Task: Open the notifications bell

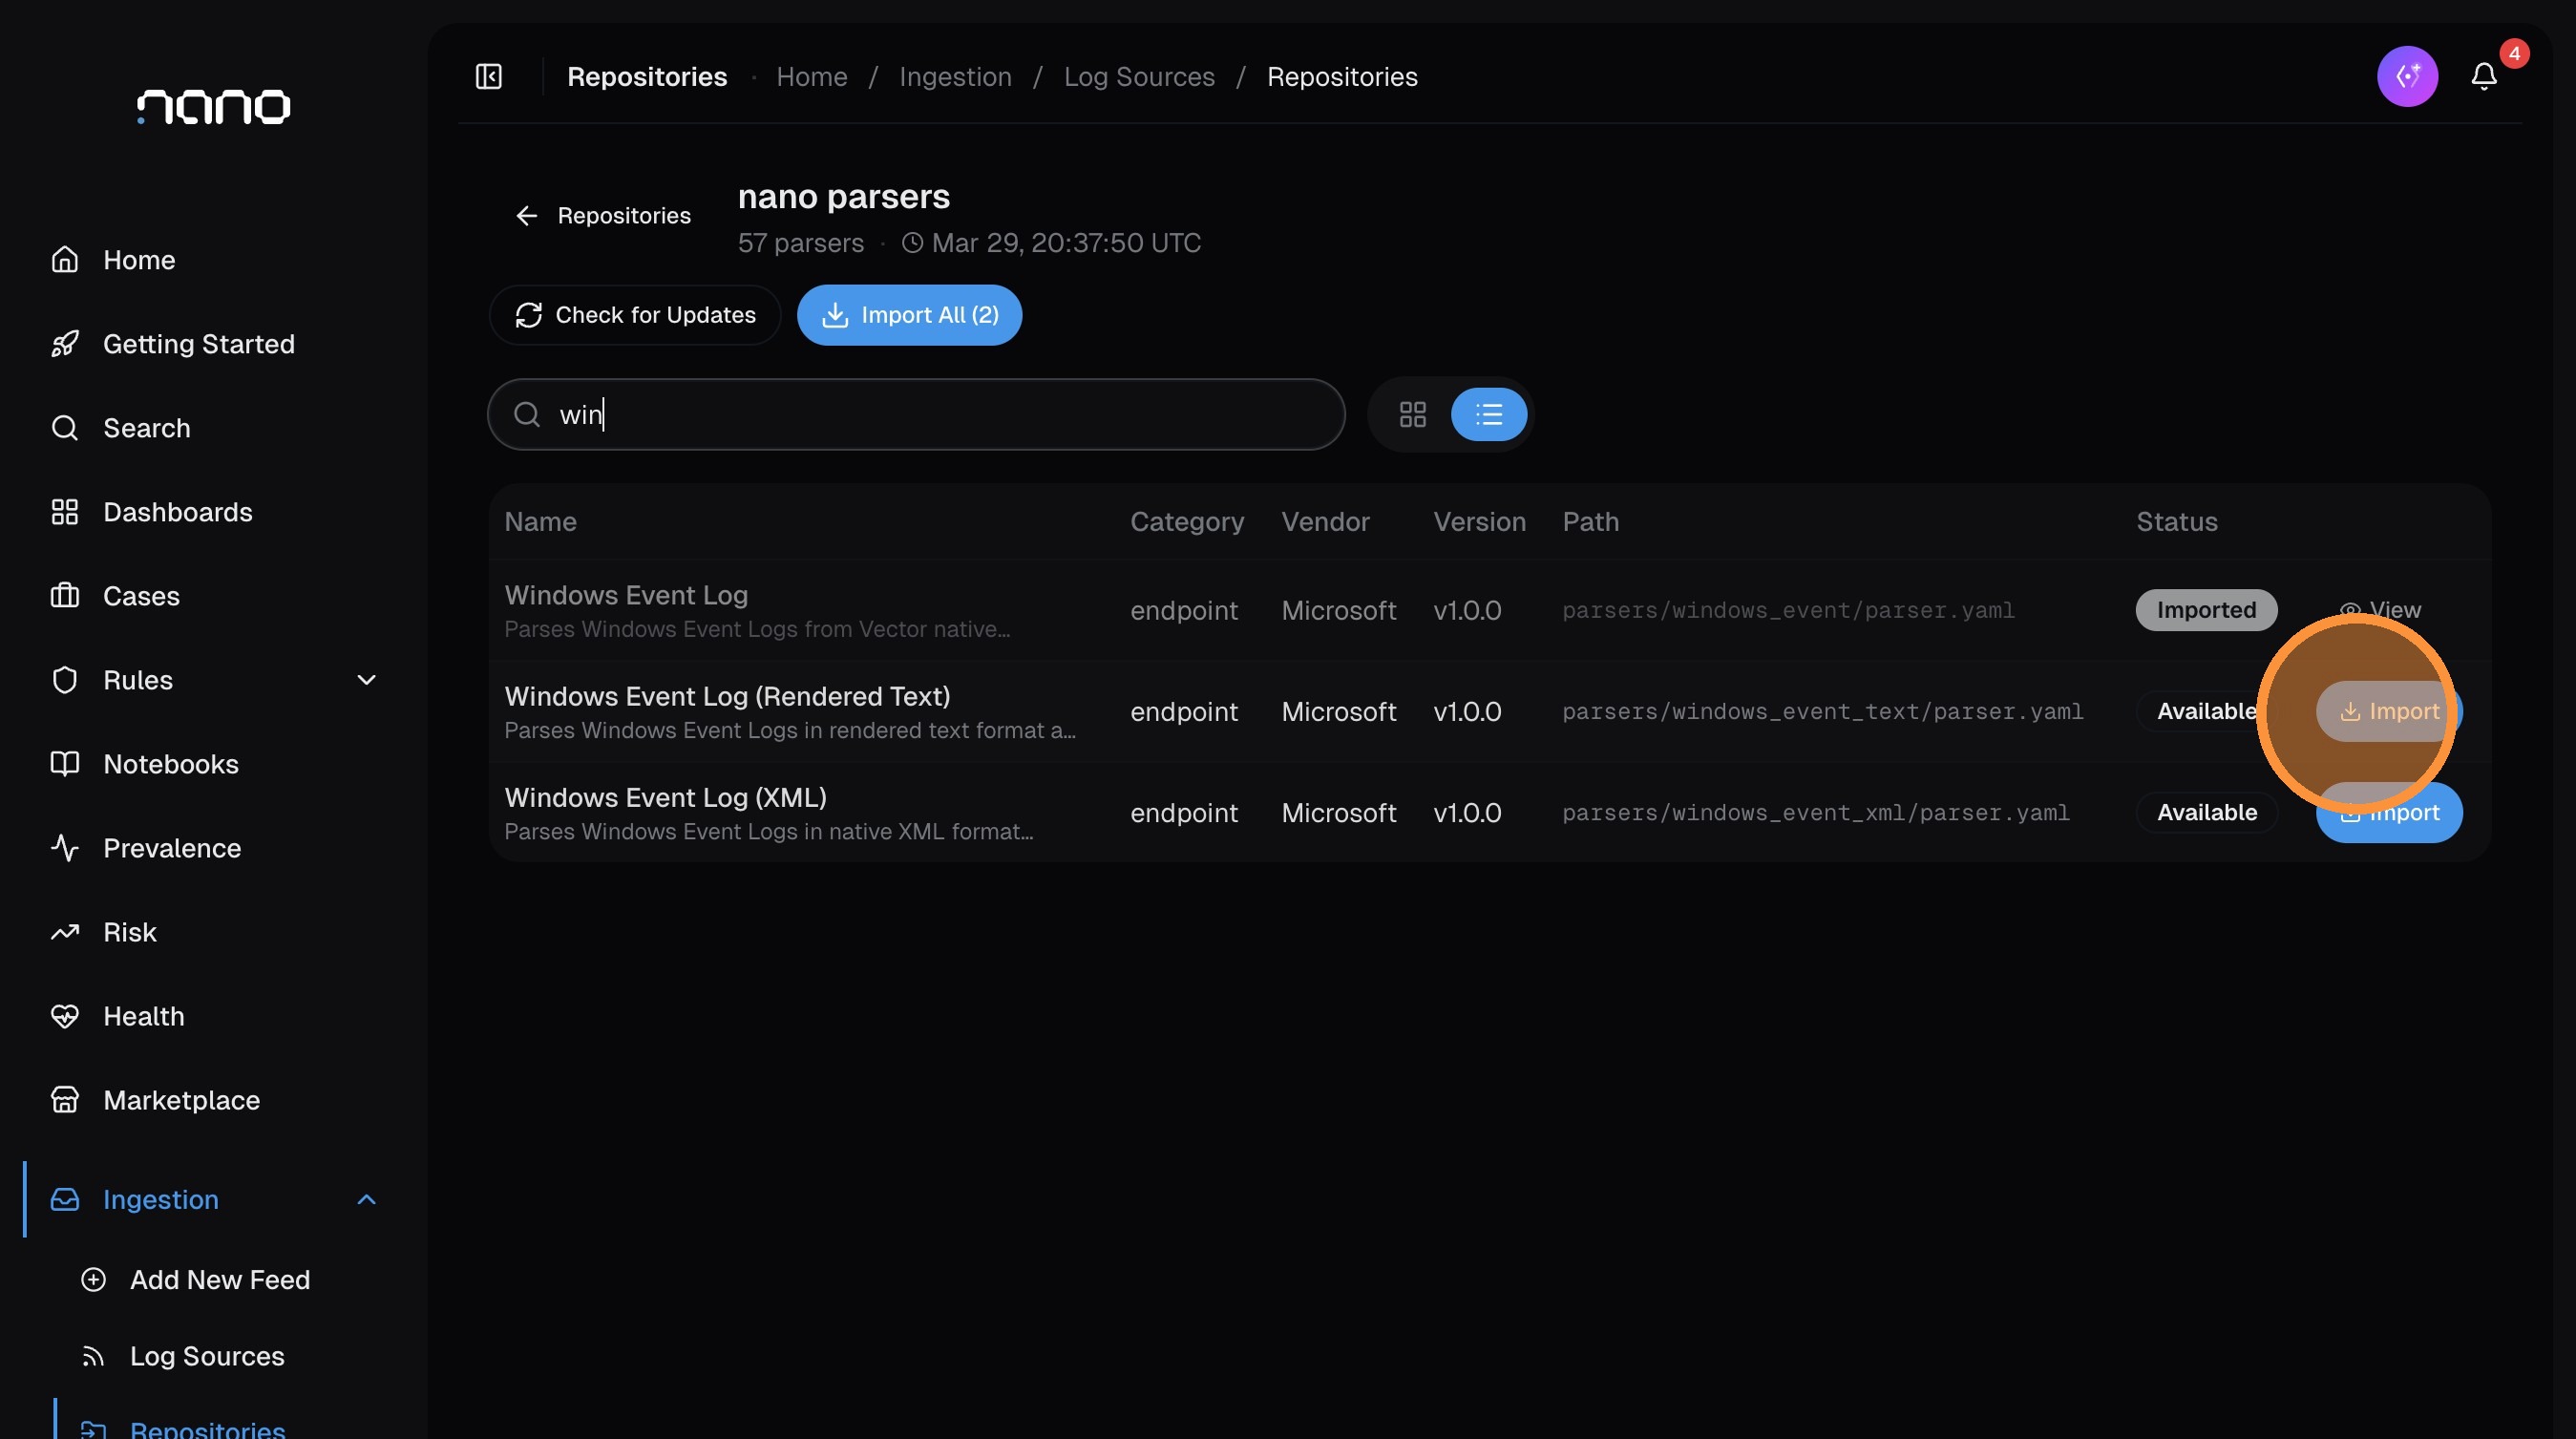Action: pos(2484,77)
